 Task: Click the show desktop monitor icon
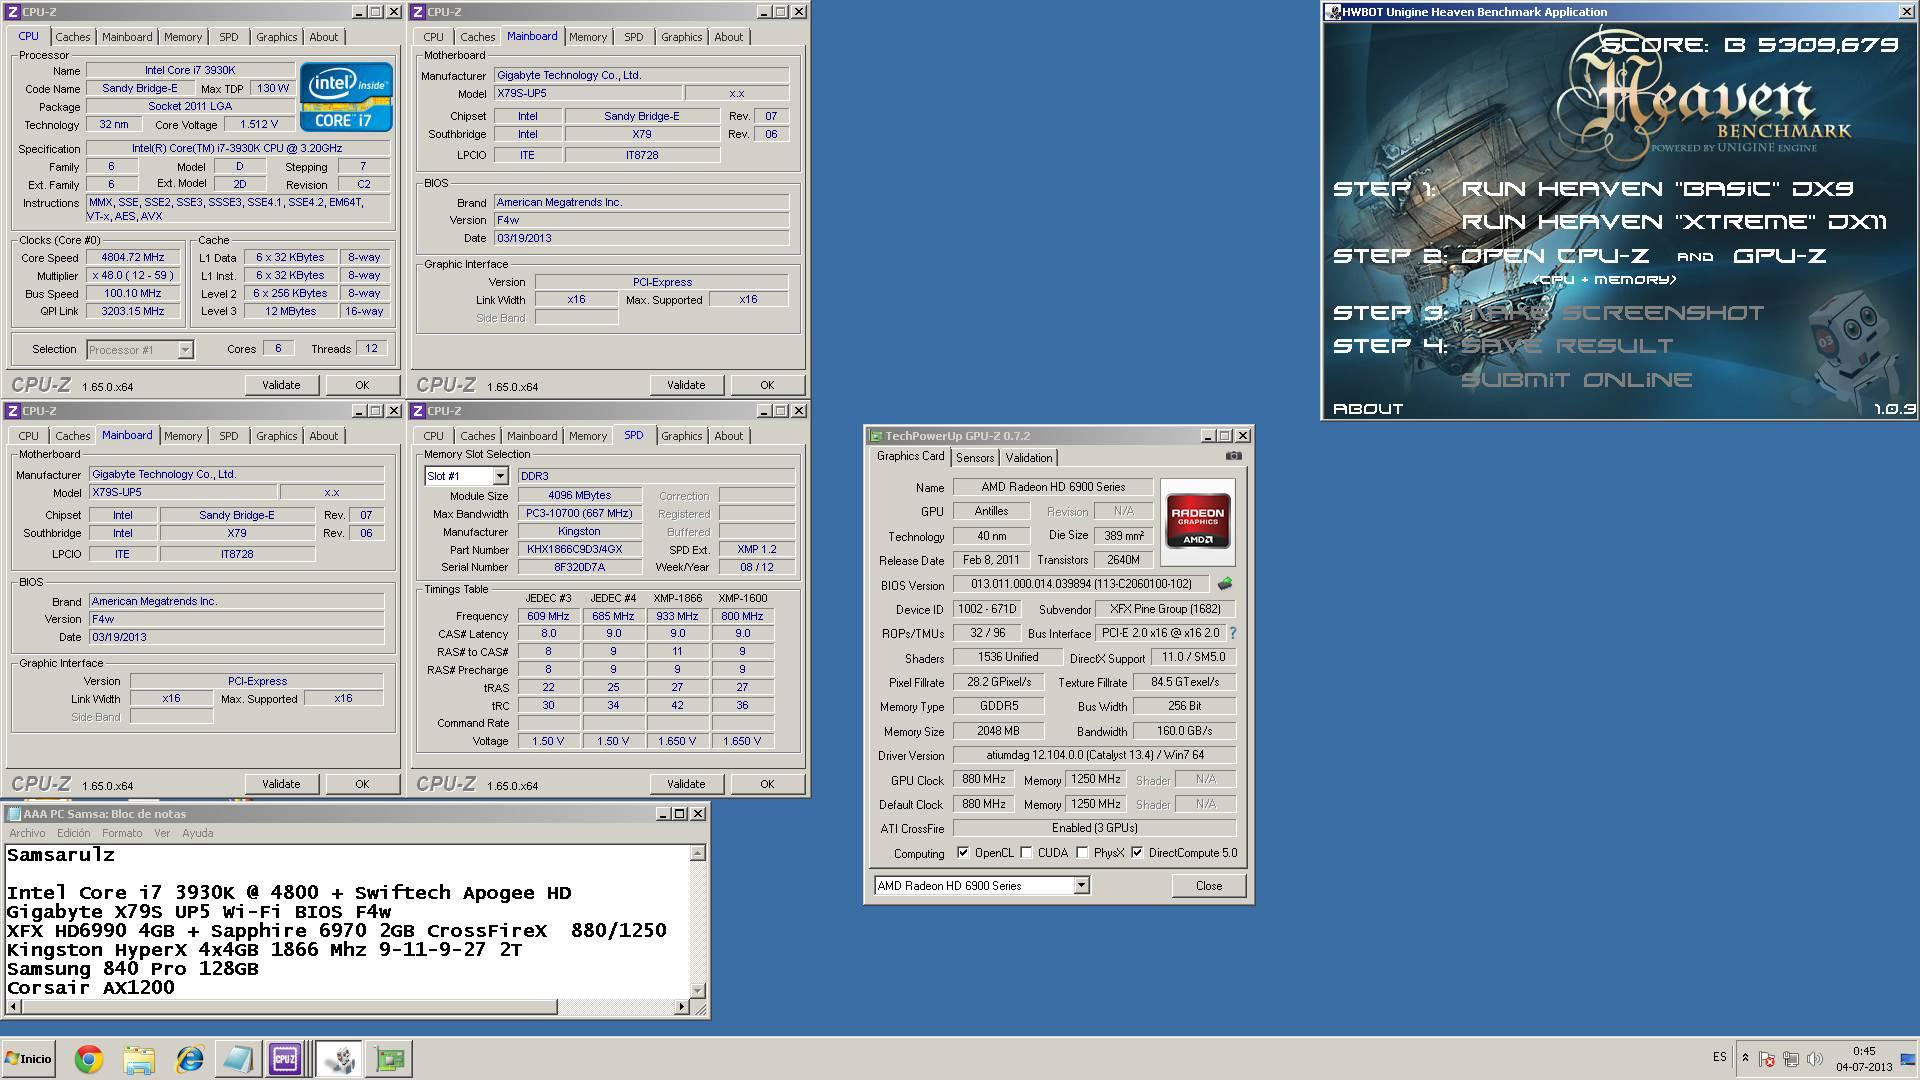point(1907,1059)
